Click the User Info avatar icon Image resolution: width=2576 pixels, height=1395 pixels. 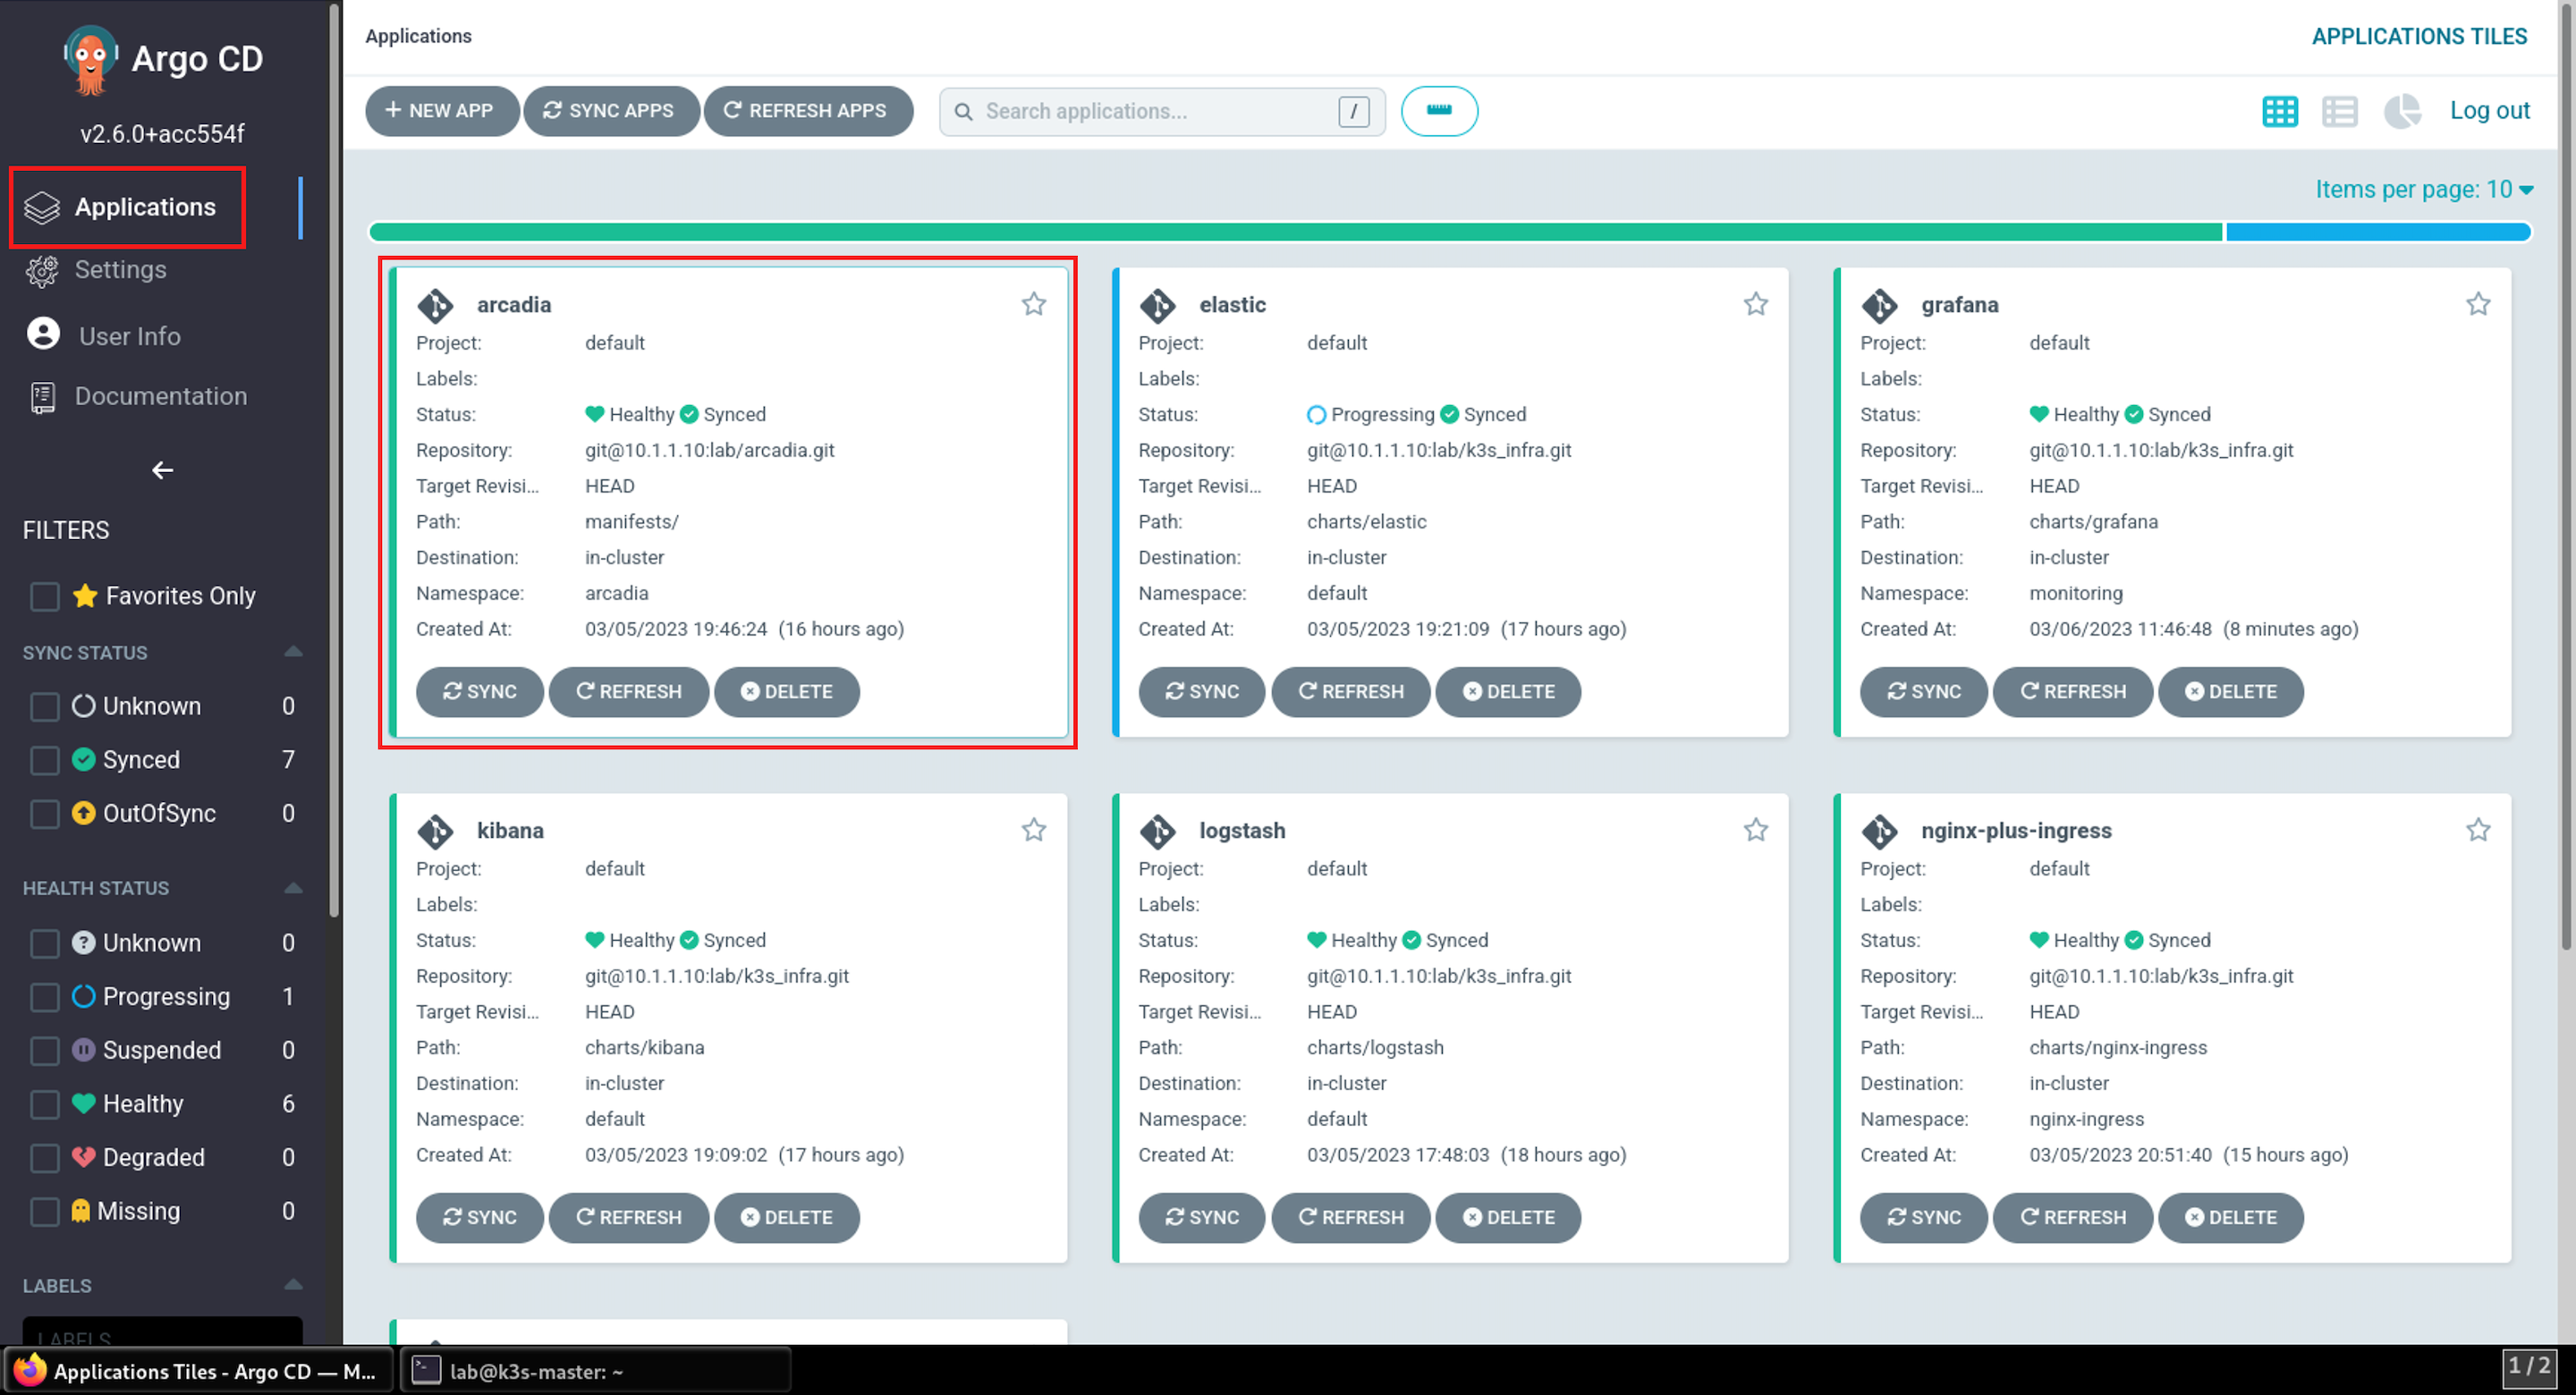(x=43, y=334)
